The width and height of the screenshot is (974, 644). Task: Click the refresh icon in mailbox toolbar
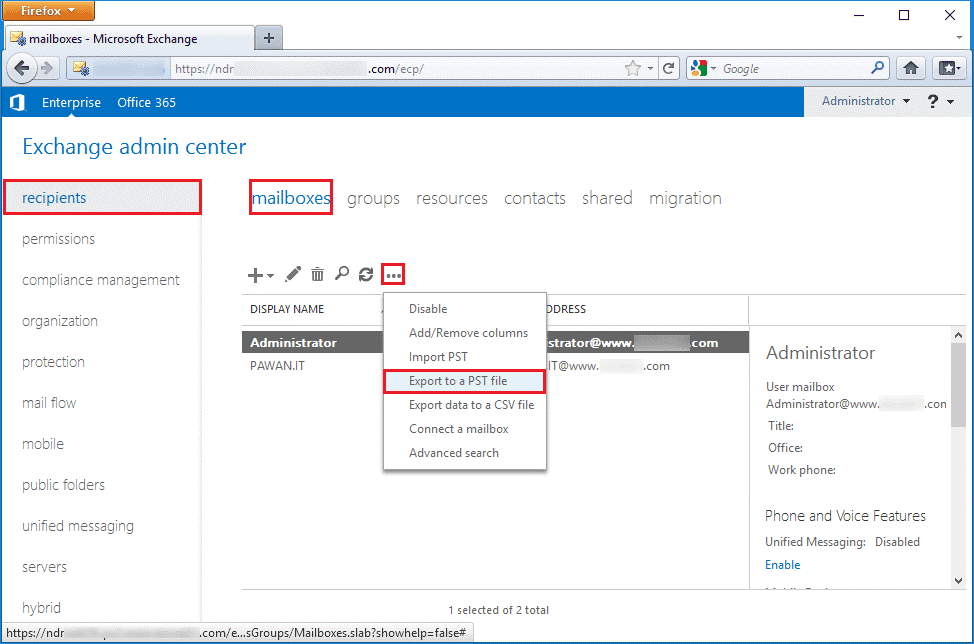(x=366, y=274)
